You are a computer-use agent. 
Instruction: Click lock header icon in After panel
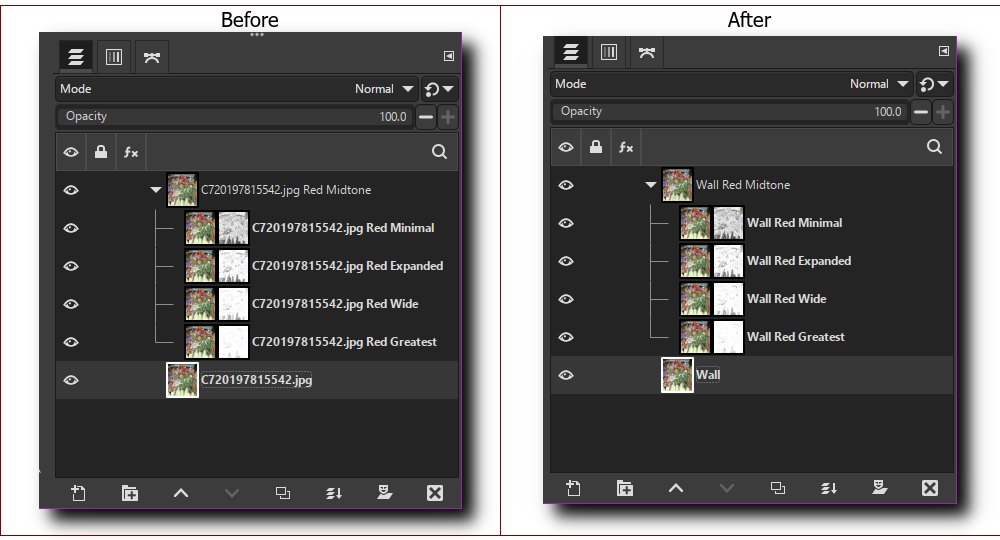point(596,147)
